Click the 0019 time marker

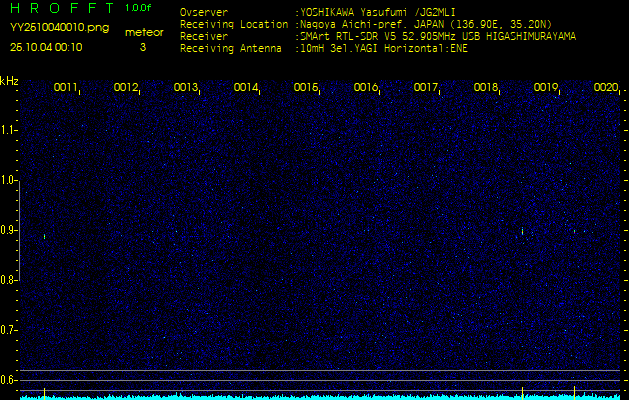coord(546,88)
